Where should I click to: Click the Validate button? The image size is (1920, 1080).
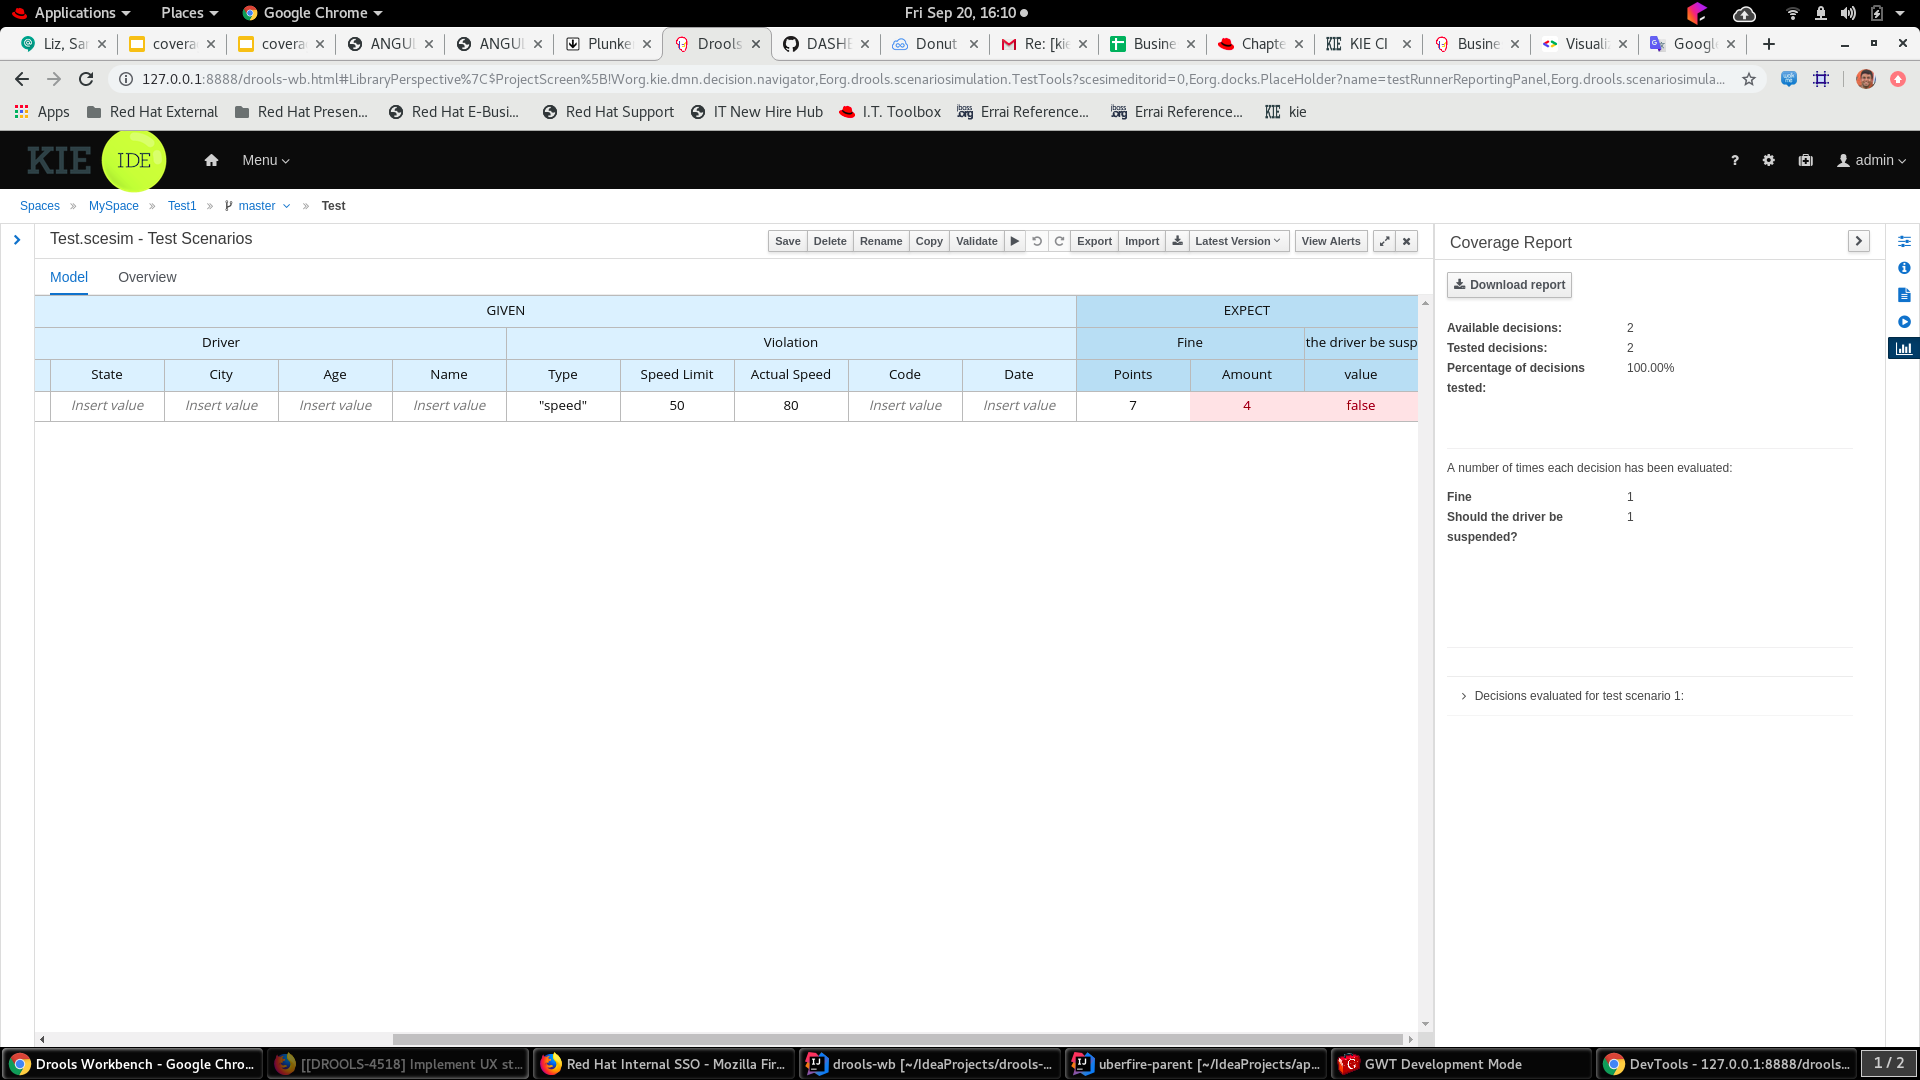coord(976,241)
